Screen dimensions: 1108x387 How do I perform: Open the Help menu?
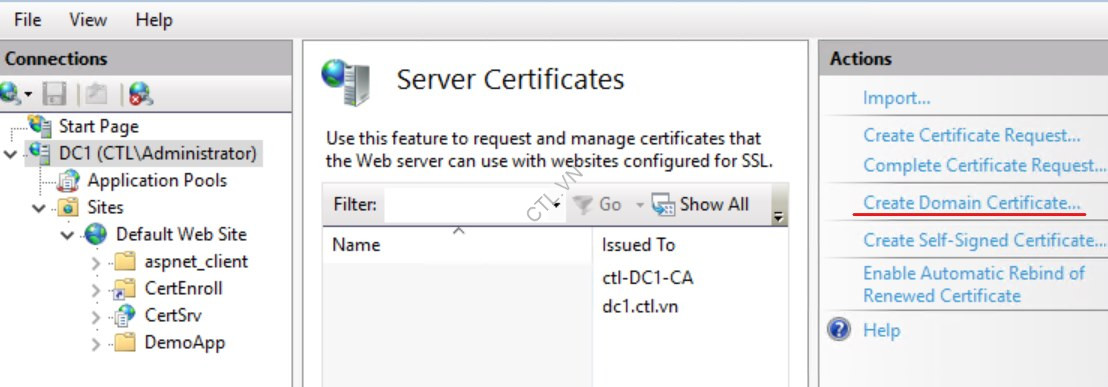(153, 20)
